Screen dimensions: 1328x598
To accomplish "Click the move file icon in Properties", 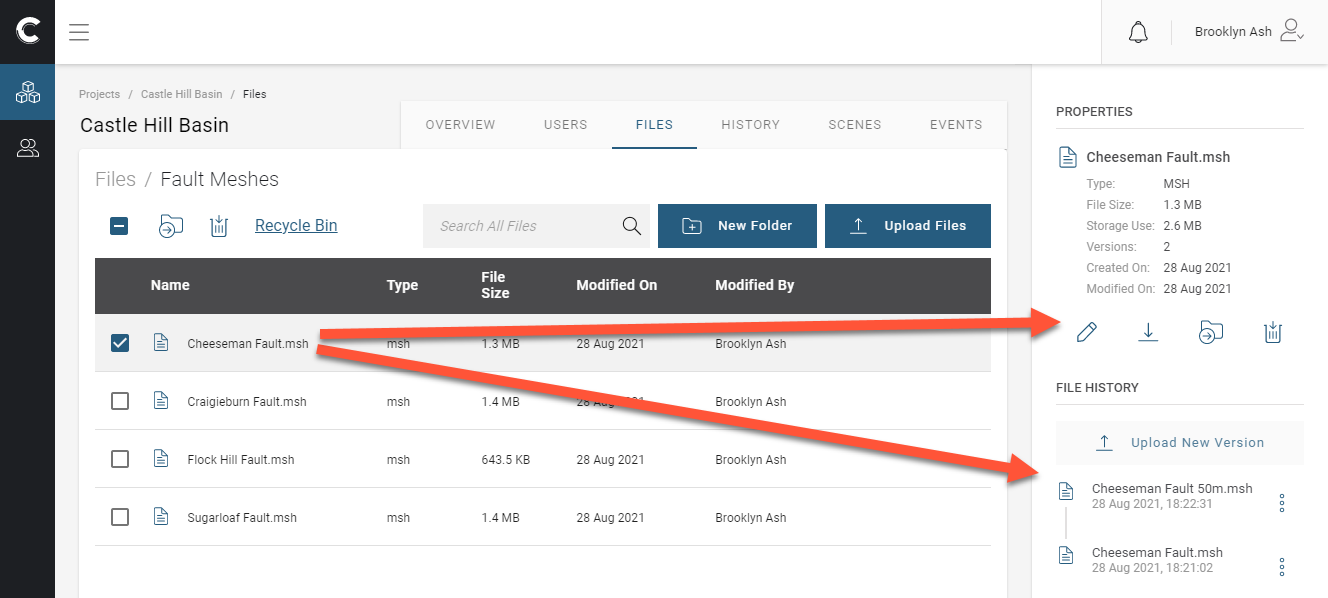I will click(1210, 332).
